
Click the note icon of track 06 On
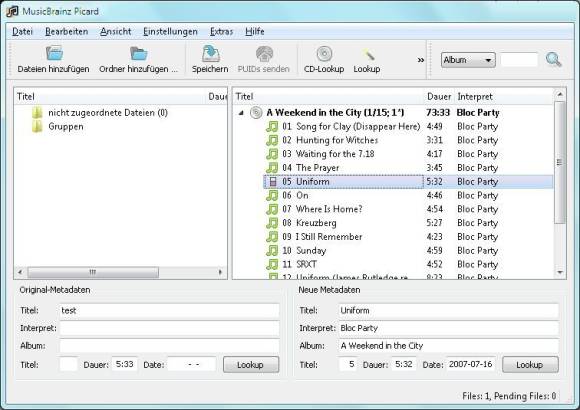272,195
